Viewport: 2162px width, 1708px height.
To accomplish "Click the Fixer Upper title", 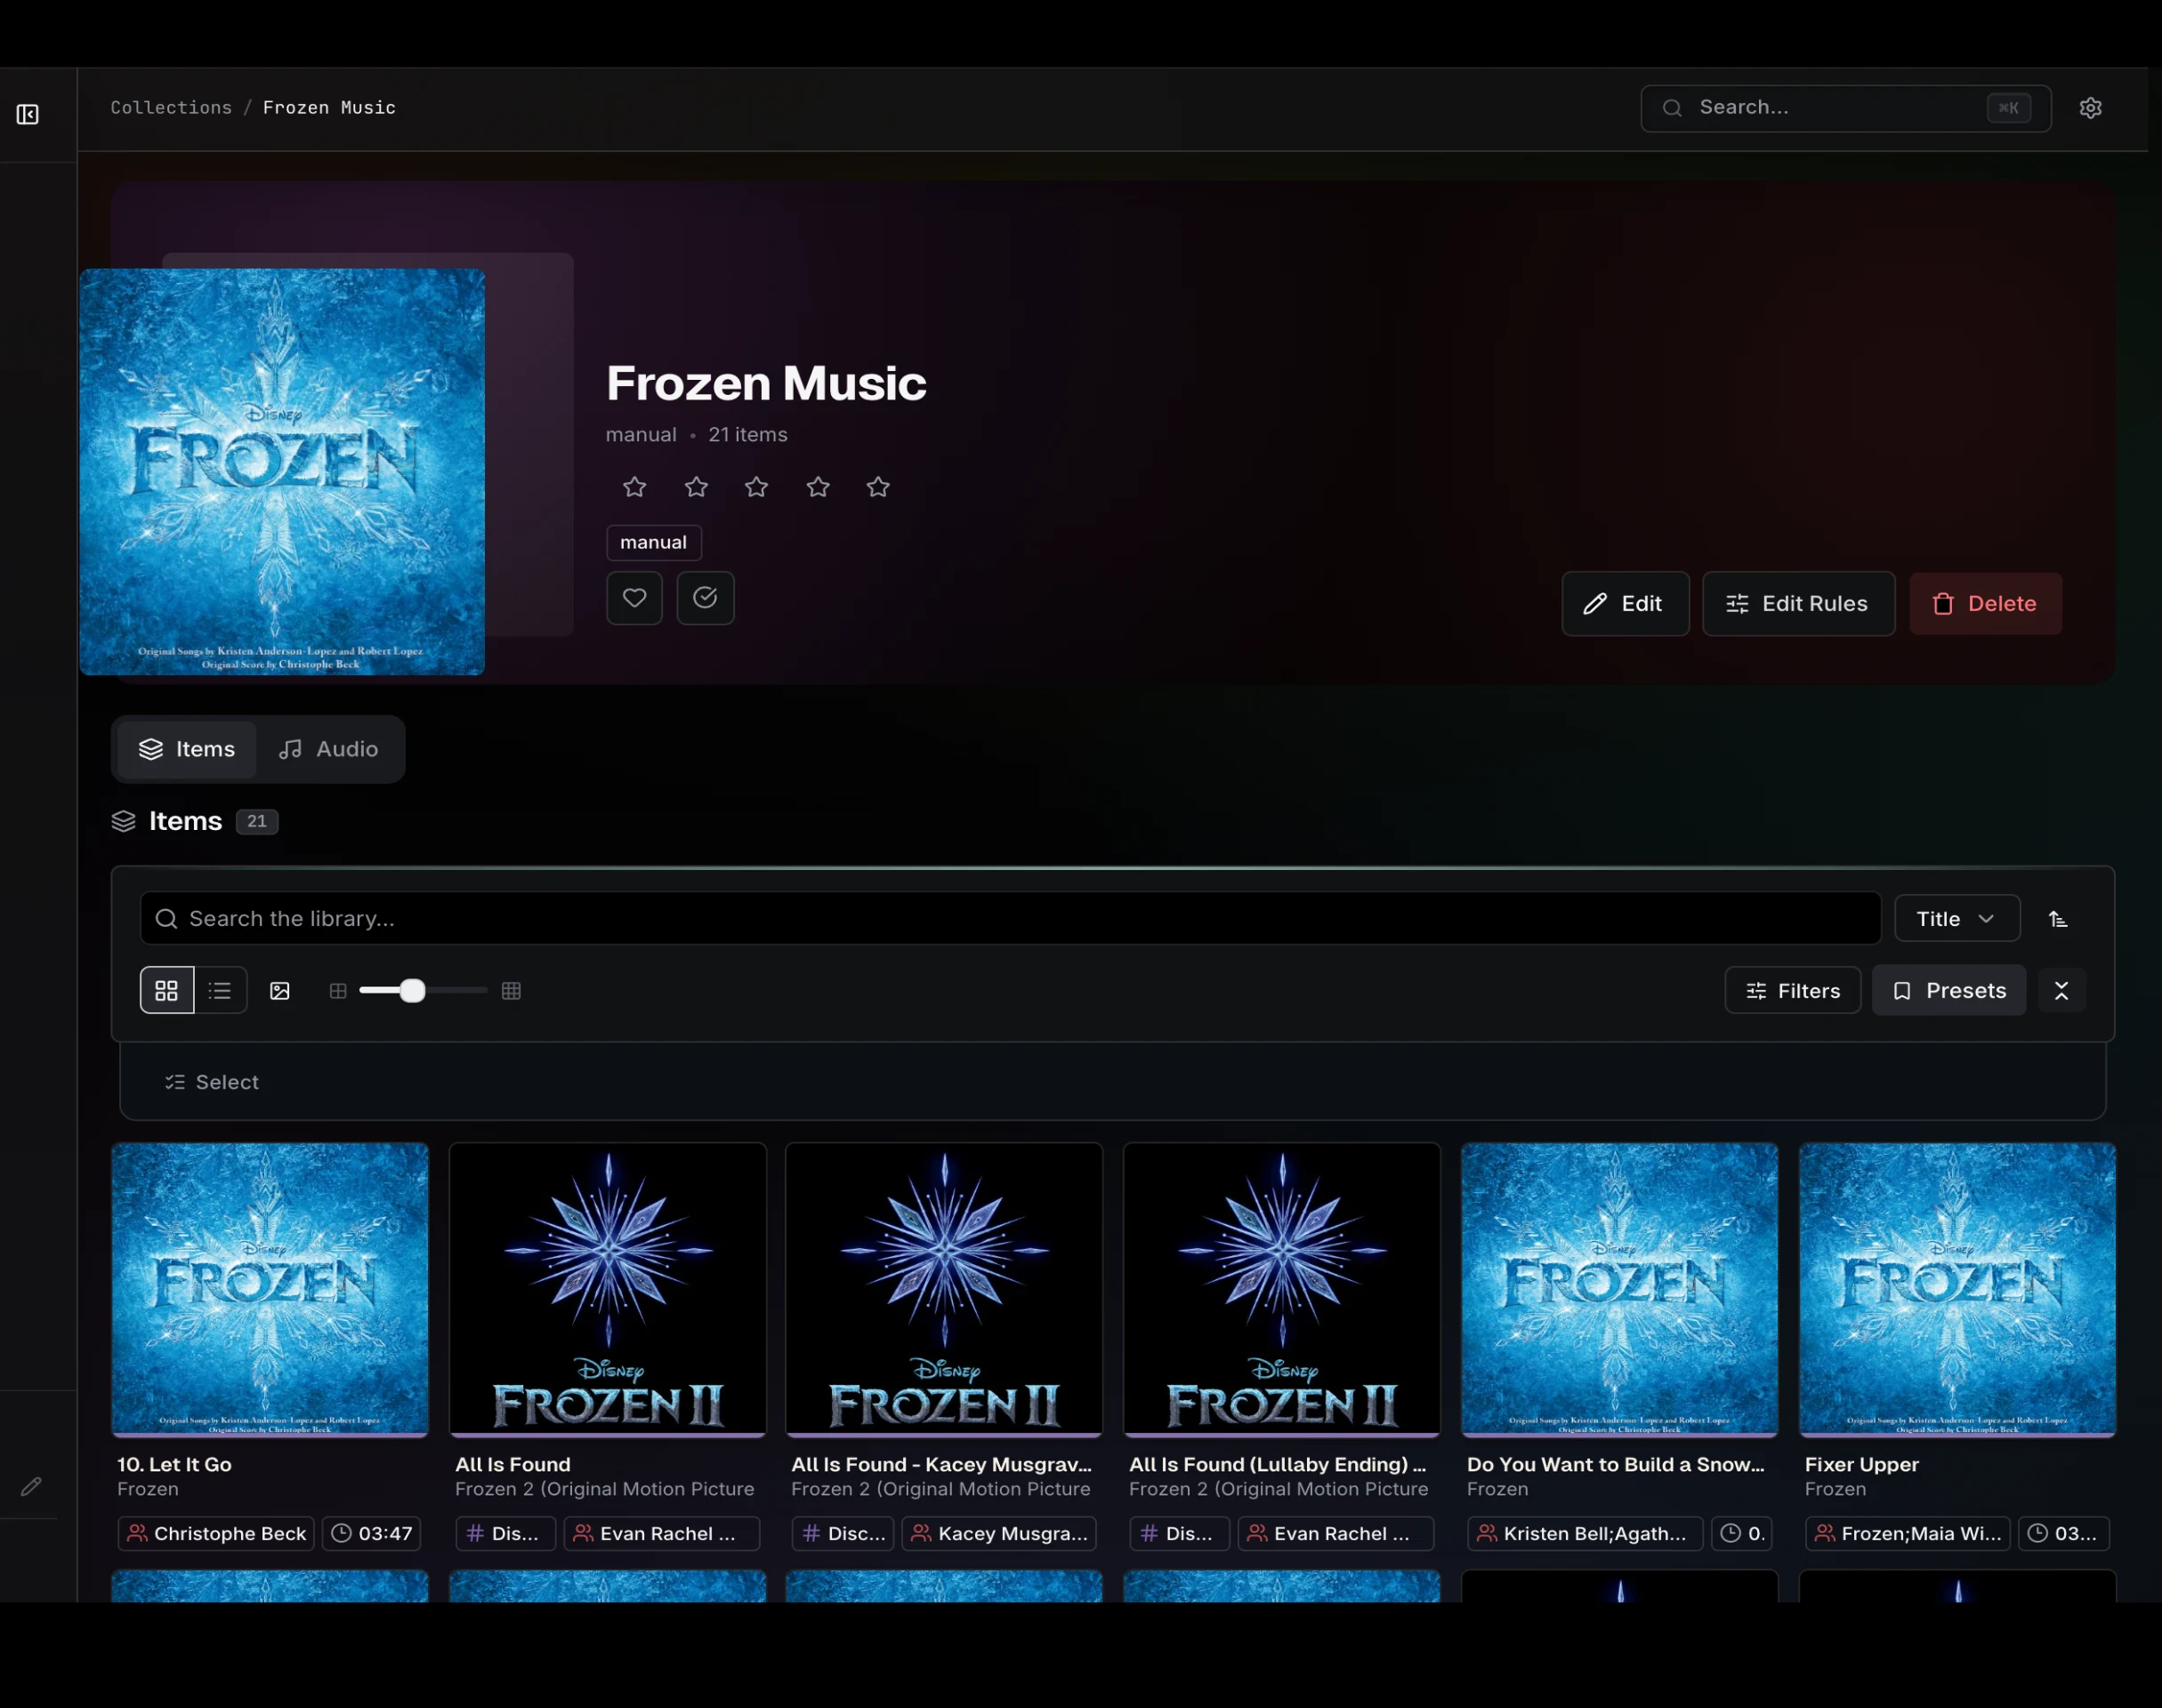I will (1862, 1464).
